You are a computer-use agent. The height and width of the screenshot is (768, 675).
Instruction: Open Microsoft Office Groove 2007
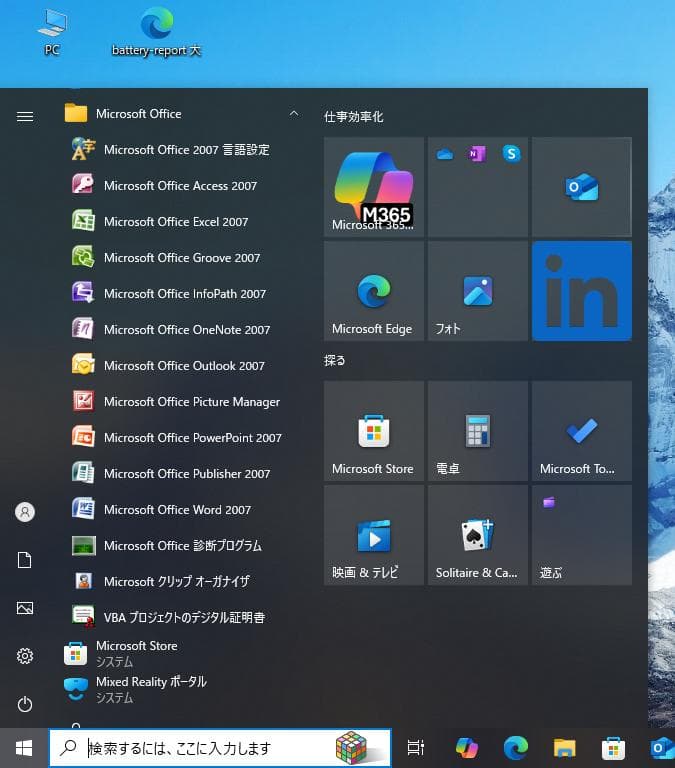181,258
